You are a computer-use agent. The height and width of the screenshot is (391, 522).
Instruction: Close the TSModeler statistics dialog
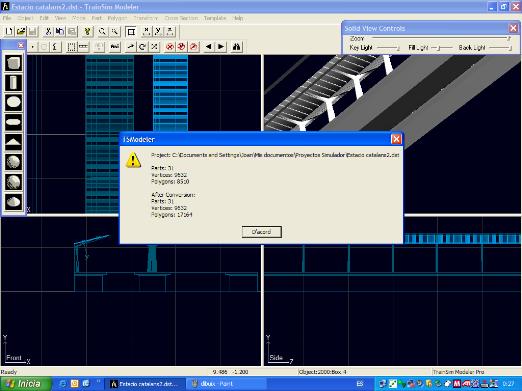tap(396, 139)
